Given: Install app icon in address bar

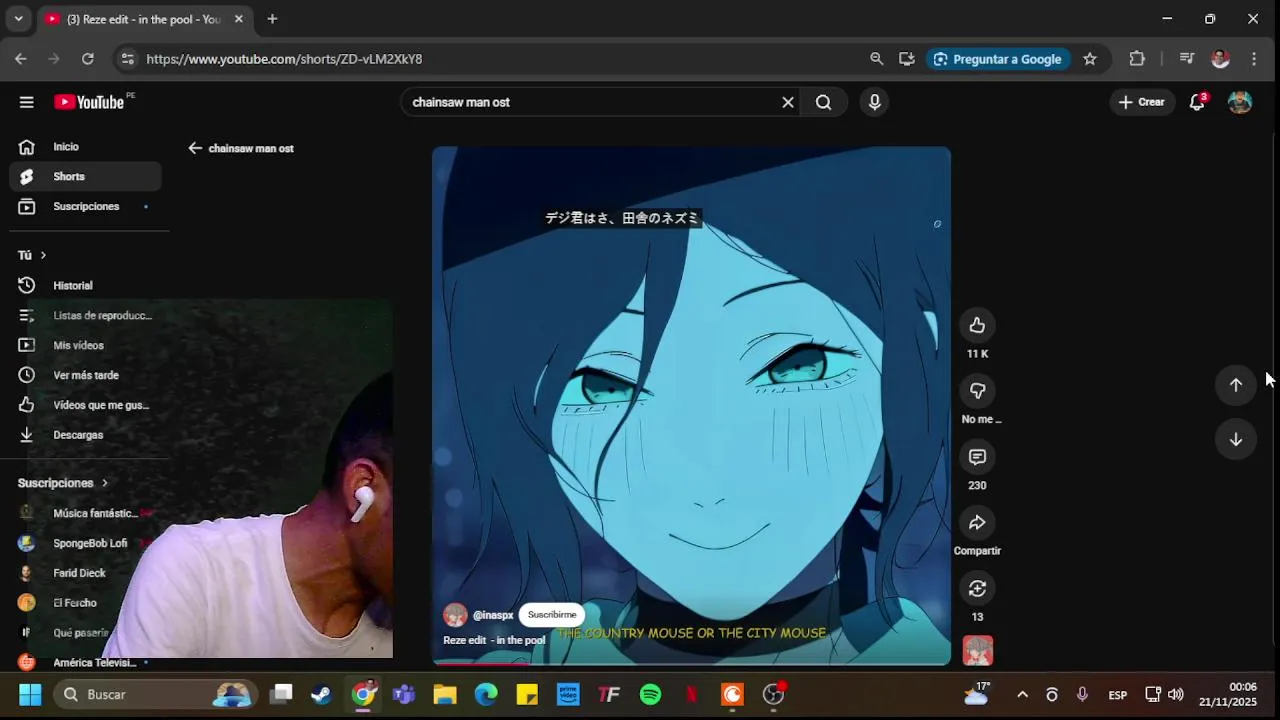Looking at the screenshot, I should (907, 59).
